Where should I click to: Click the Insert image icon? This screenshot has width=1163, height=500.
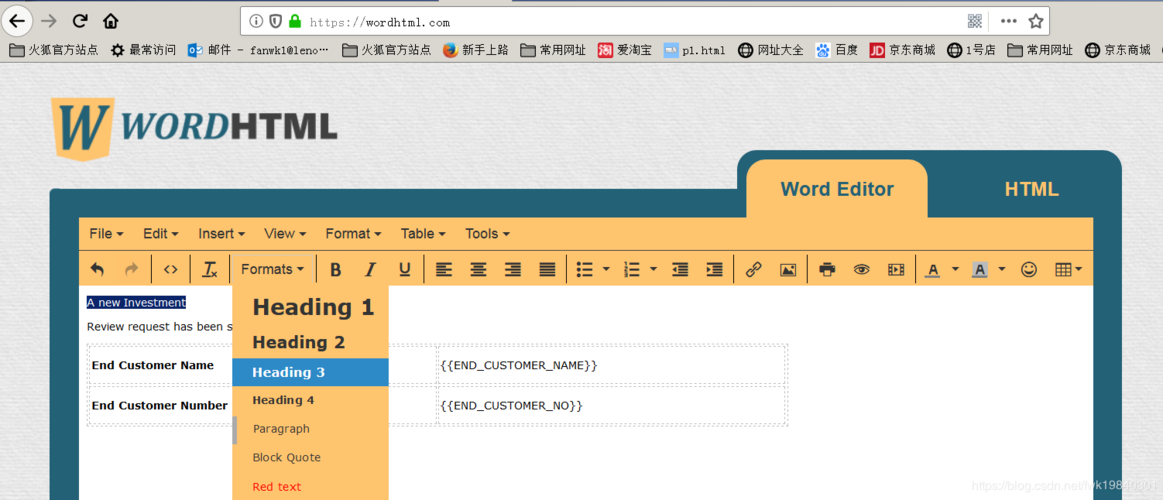788,269
